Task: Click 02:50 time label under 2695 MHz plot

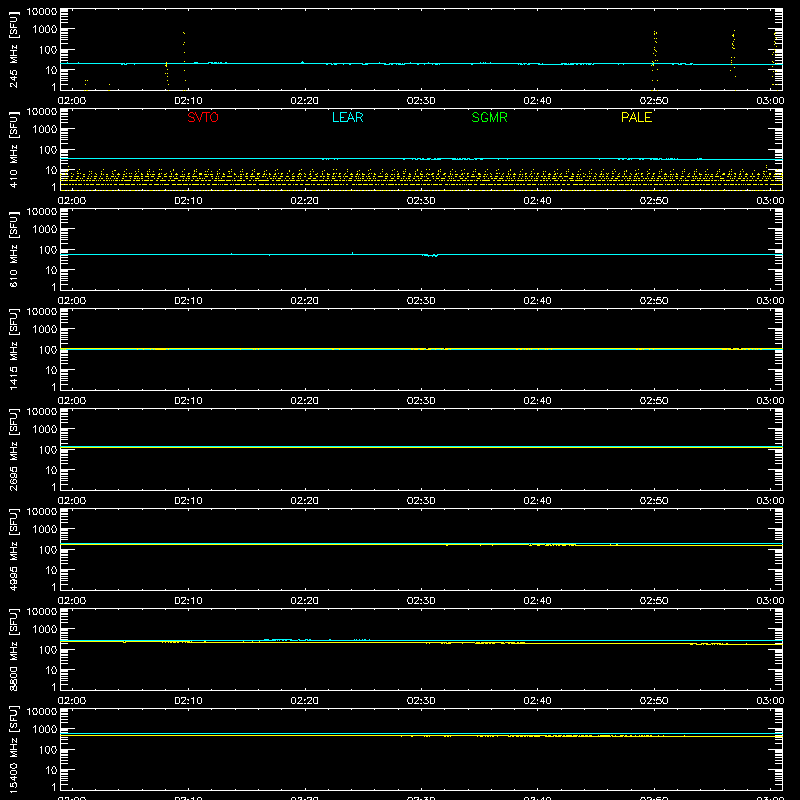Action: coord(654,501)
